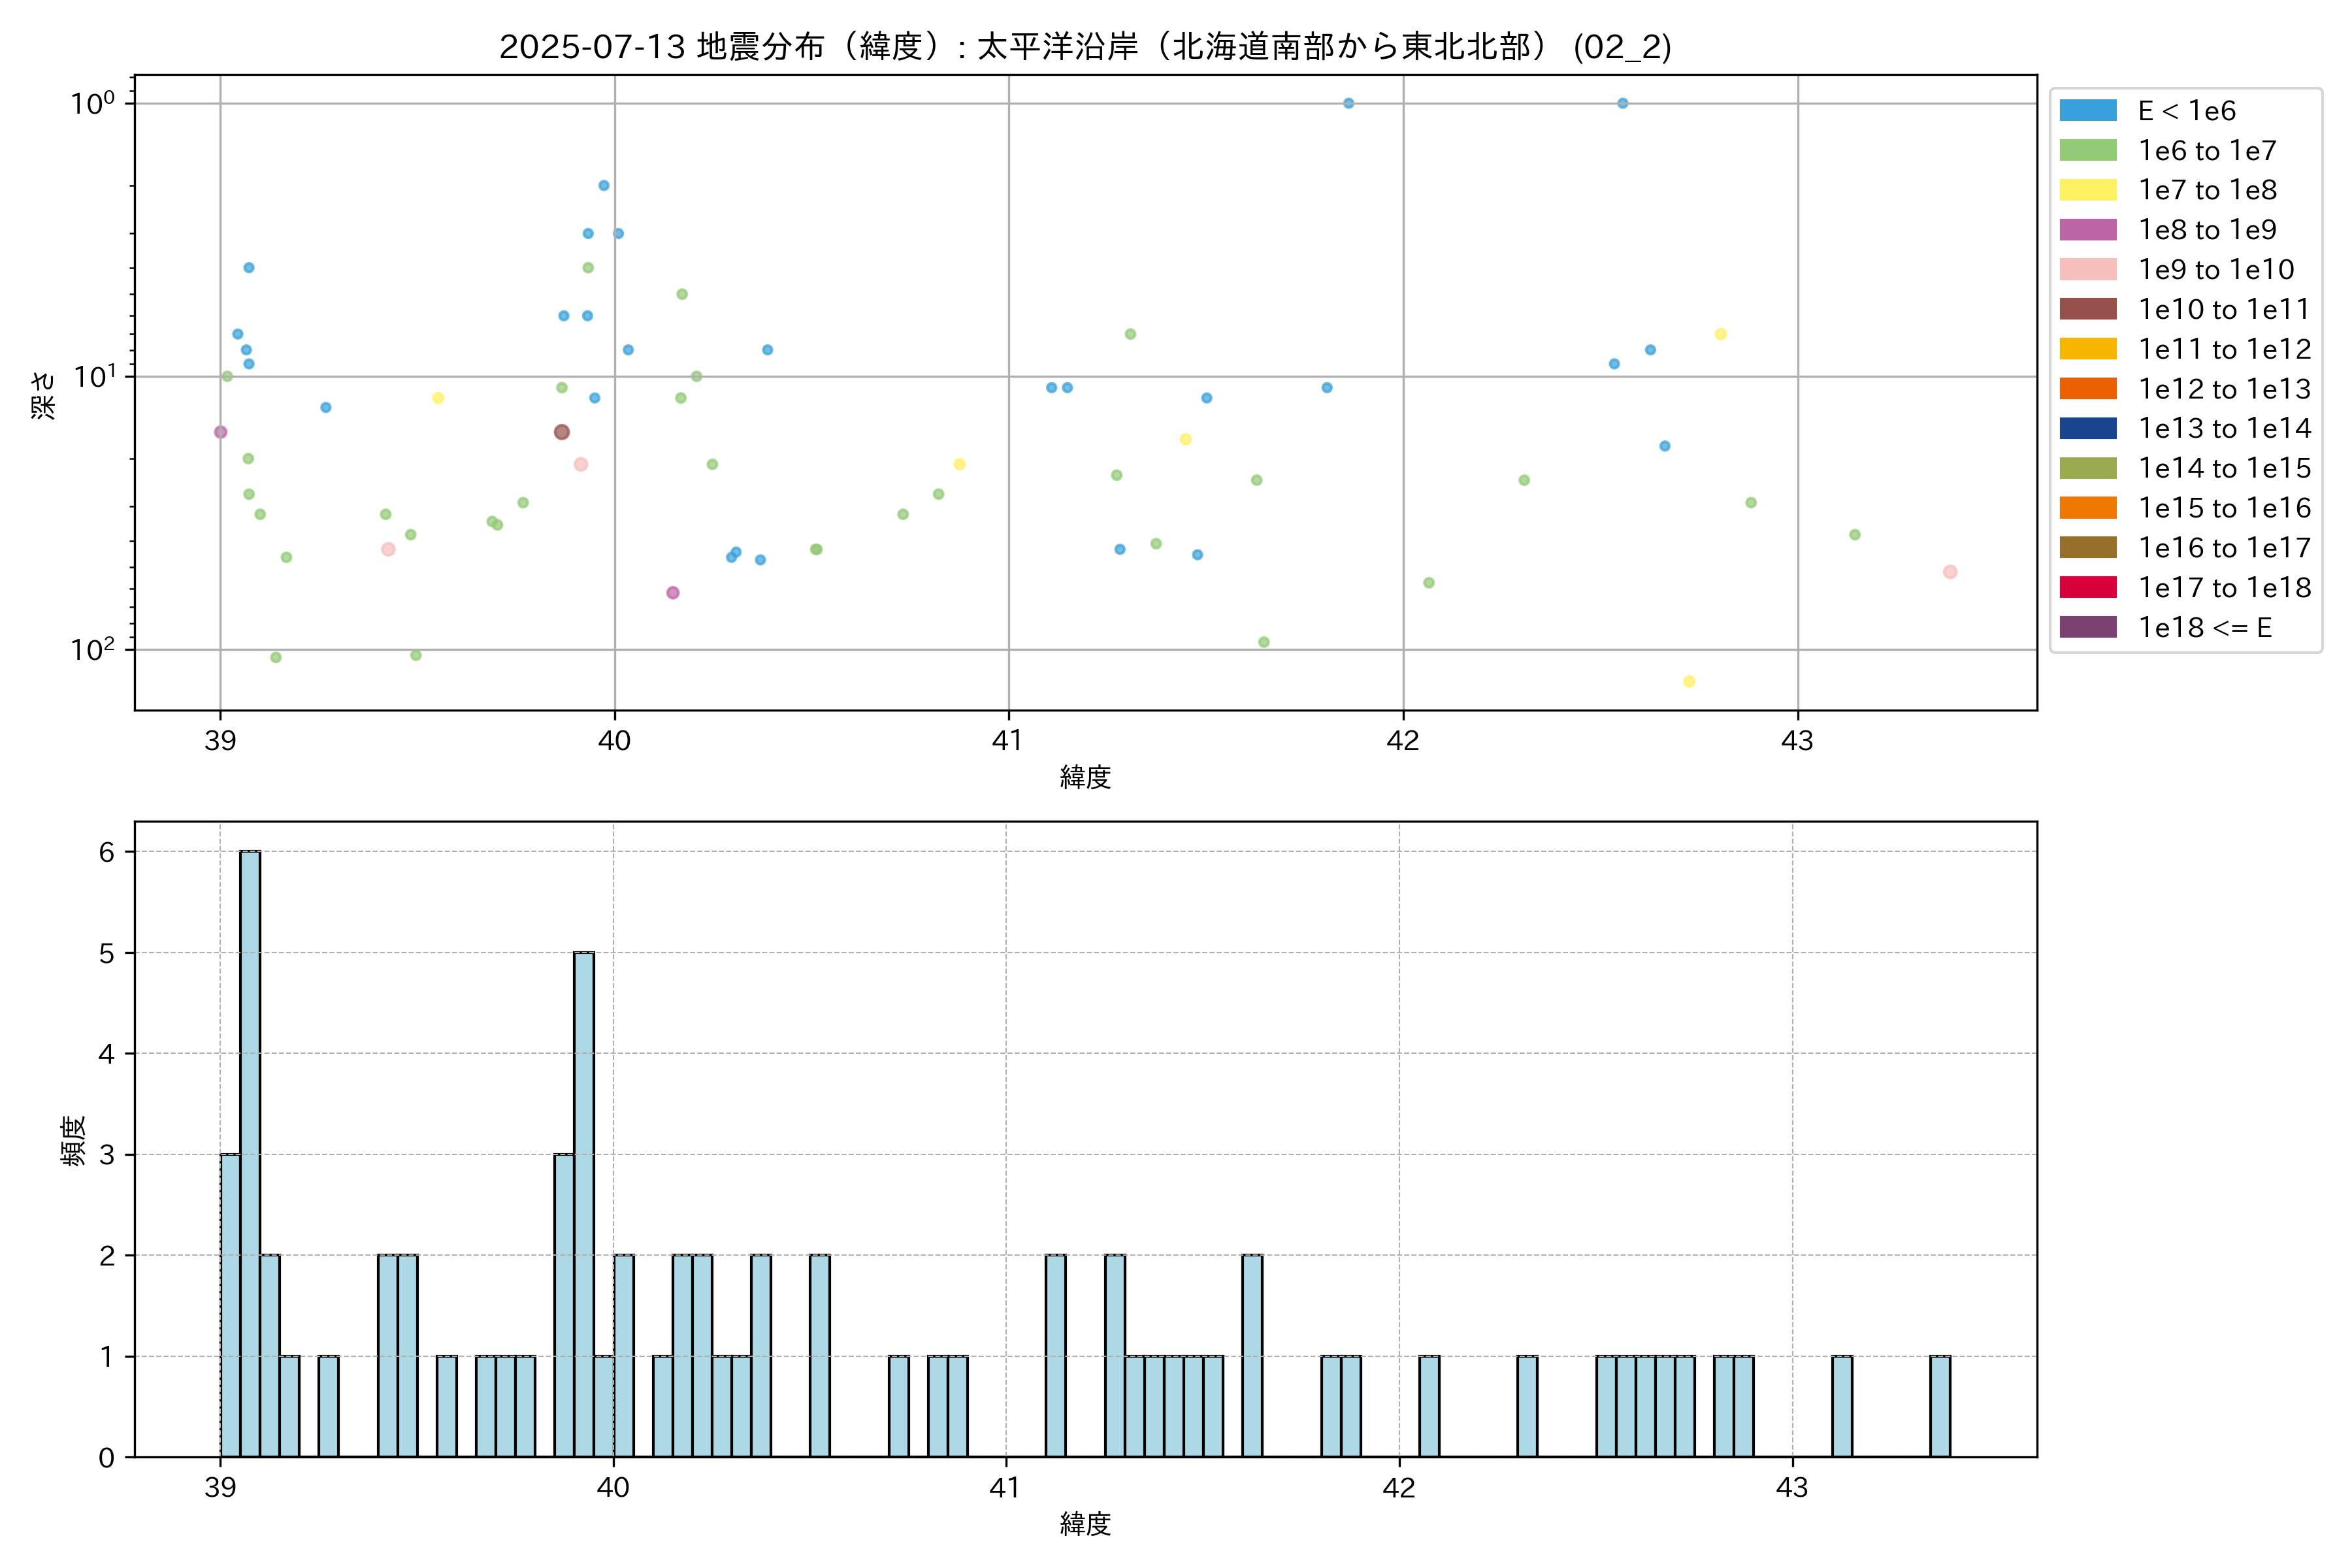Click the legend label 1e12 to 1e13
2352x1568 pixels.
click(2224, 389)
